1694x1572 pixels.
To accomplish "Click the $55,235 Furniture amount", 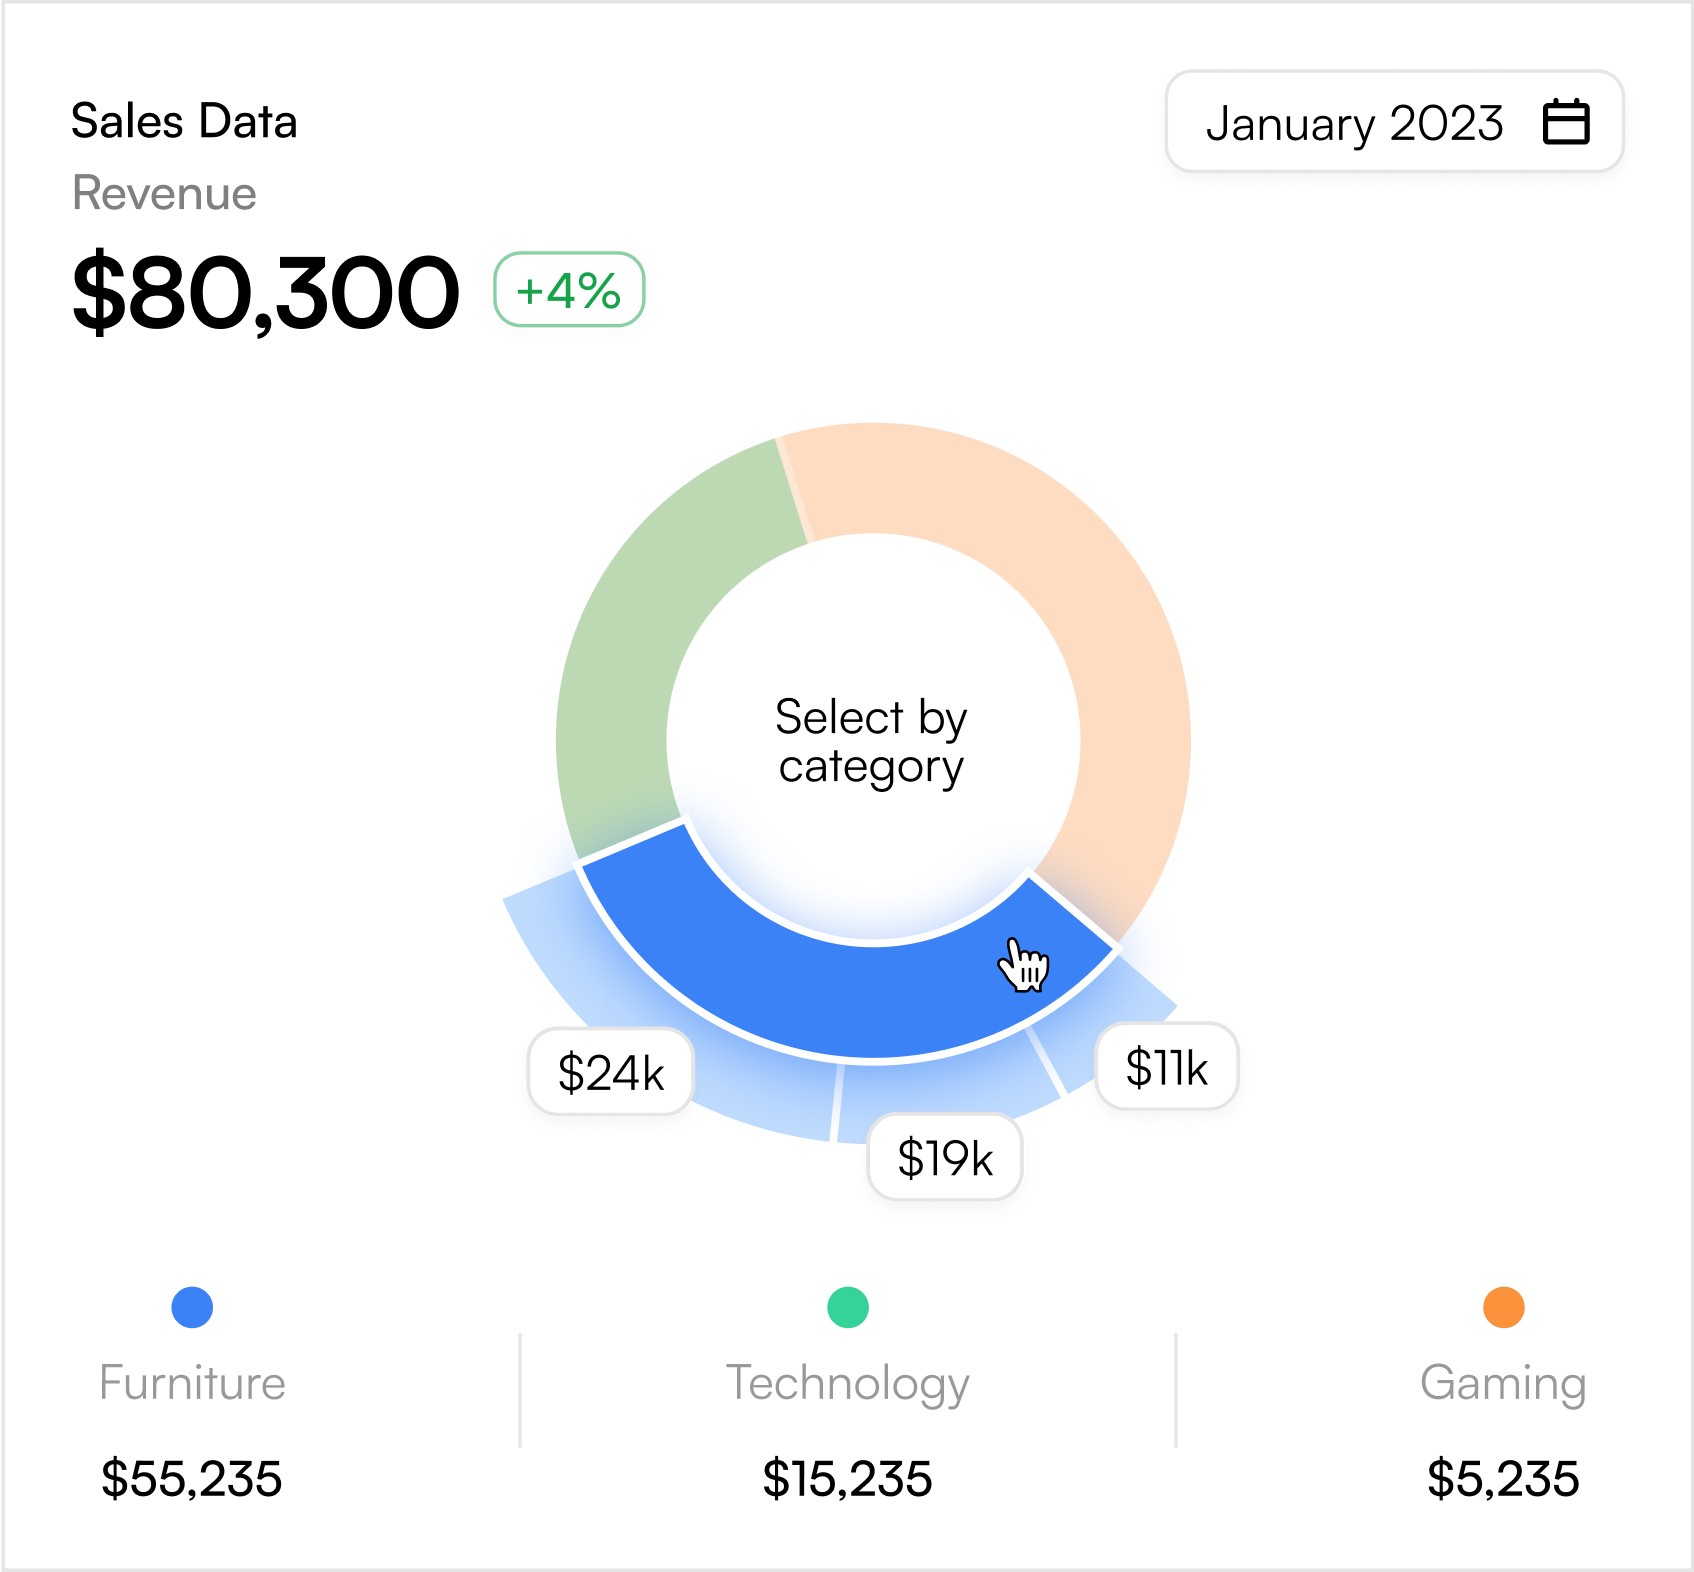I will (192, 1478).
